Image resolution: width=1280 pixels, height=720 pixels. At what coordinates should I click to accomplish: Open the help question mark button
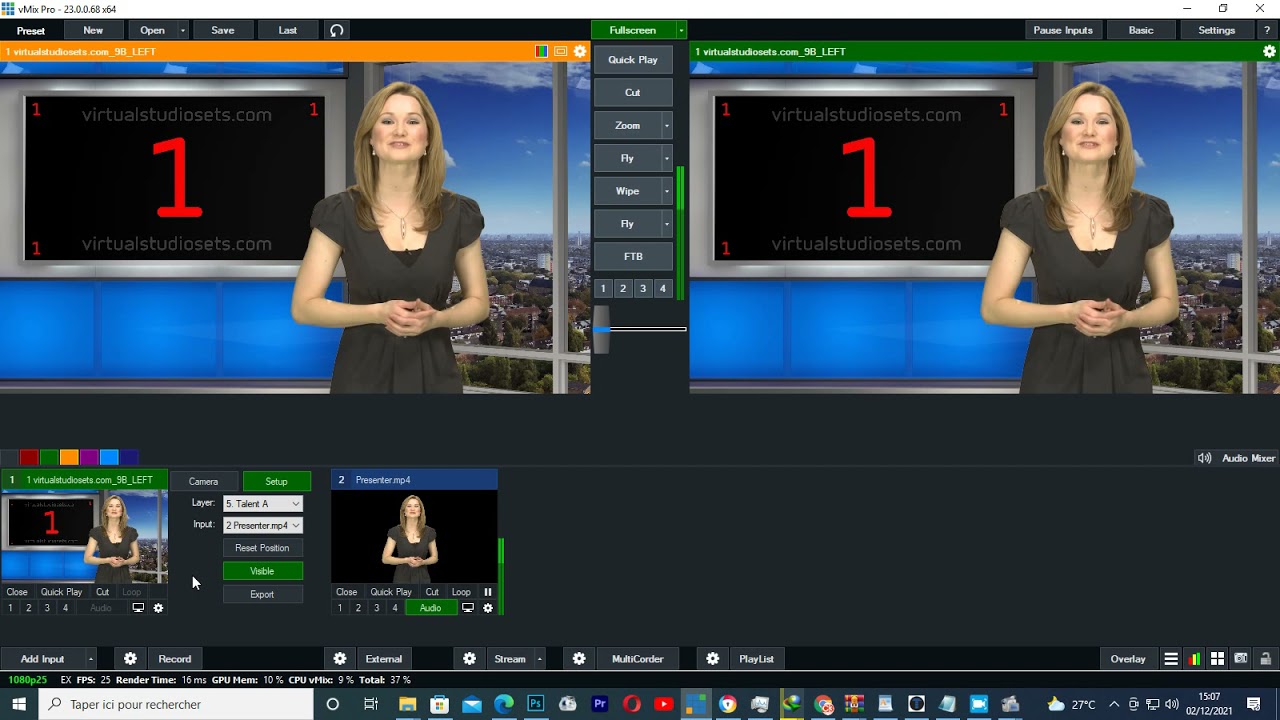pos(1267,30)
